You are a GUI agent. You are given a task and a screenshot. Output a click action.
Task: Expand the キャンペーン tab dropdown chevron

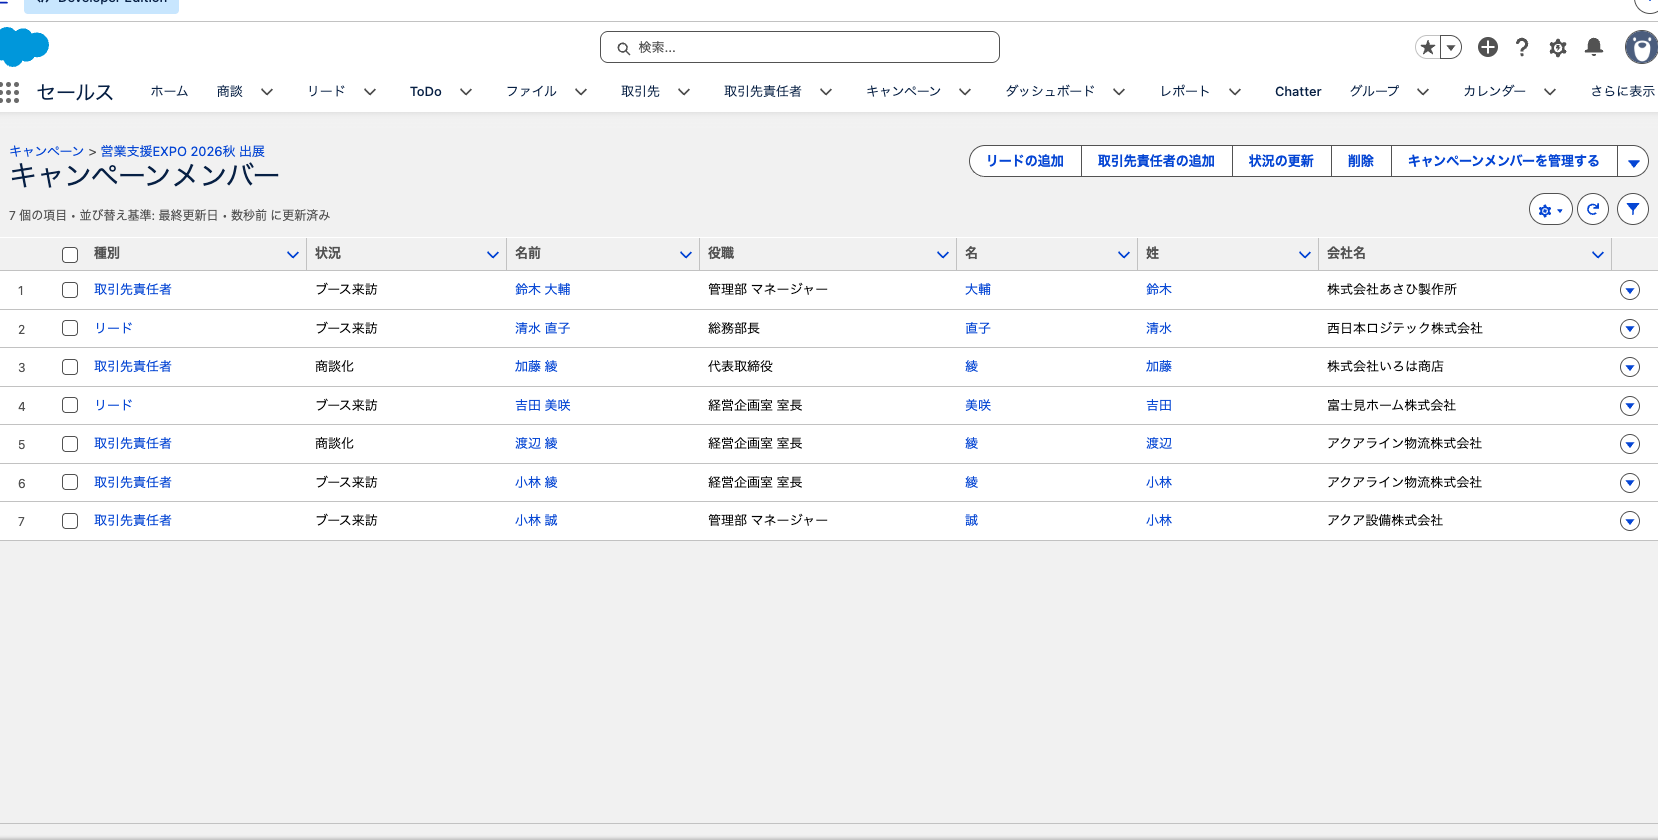(x=965, y=92)
